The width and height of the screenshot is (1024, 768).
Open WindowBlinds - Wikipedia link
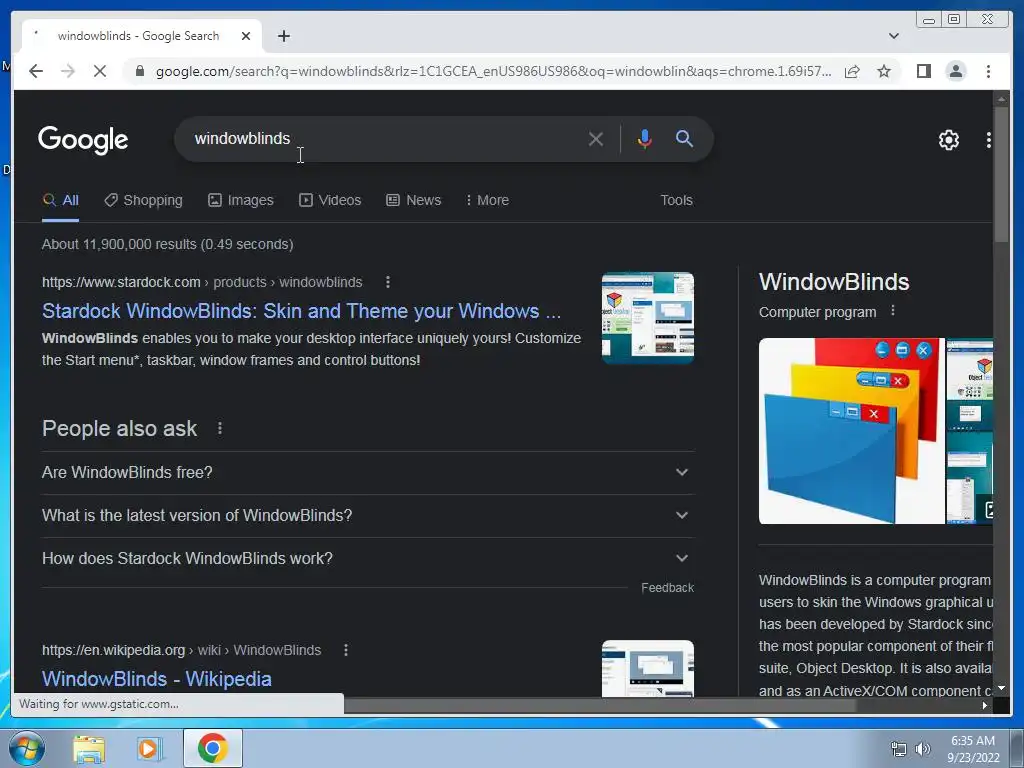tap(157, 679)
